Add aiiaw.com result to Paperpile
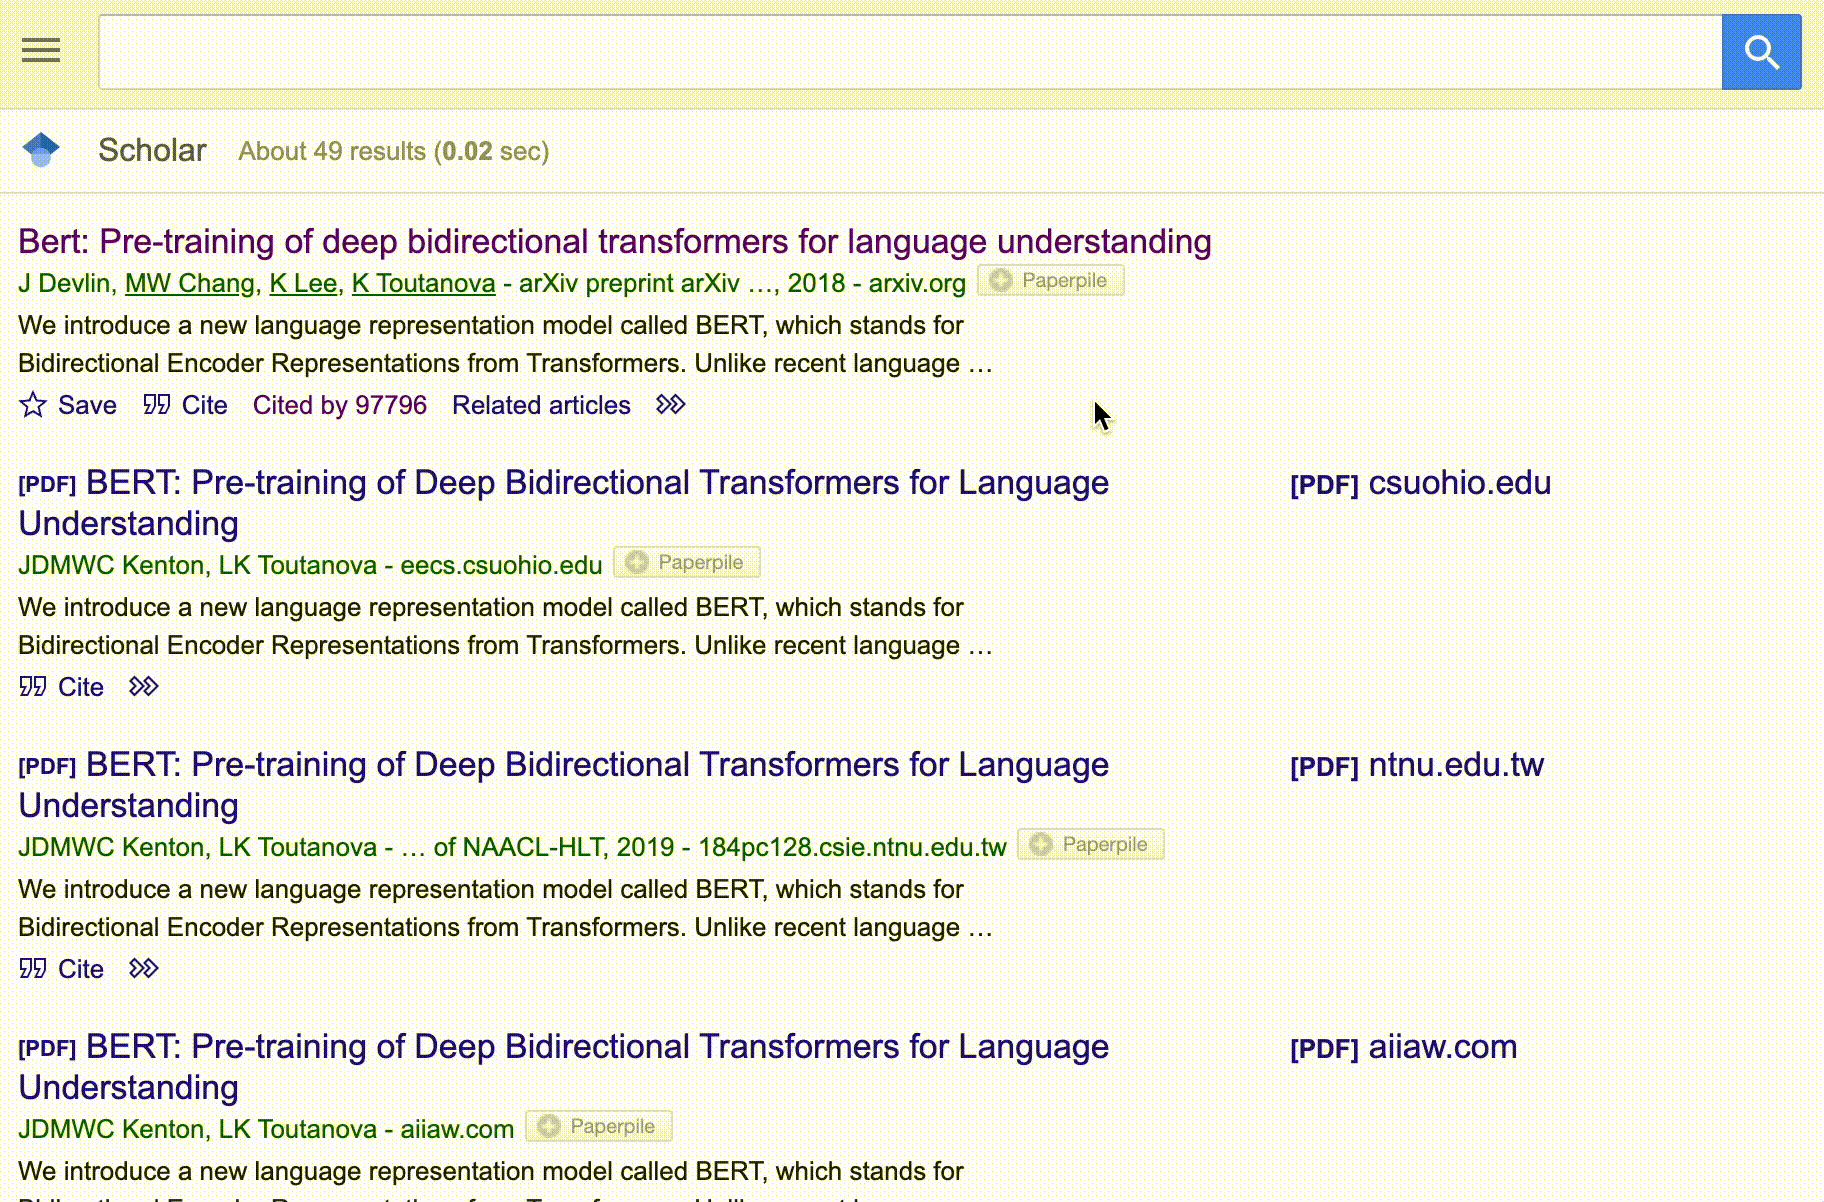 (x=598, y=1127)
